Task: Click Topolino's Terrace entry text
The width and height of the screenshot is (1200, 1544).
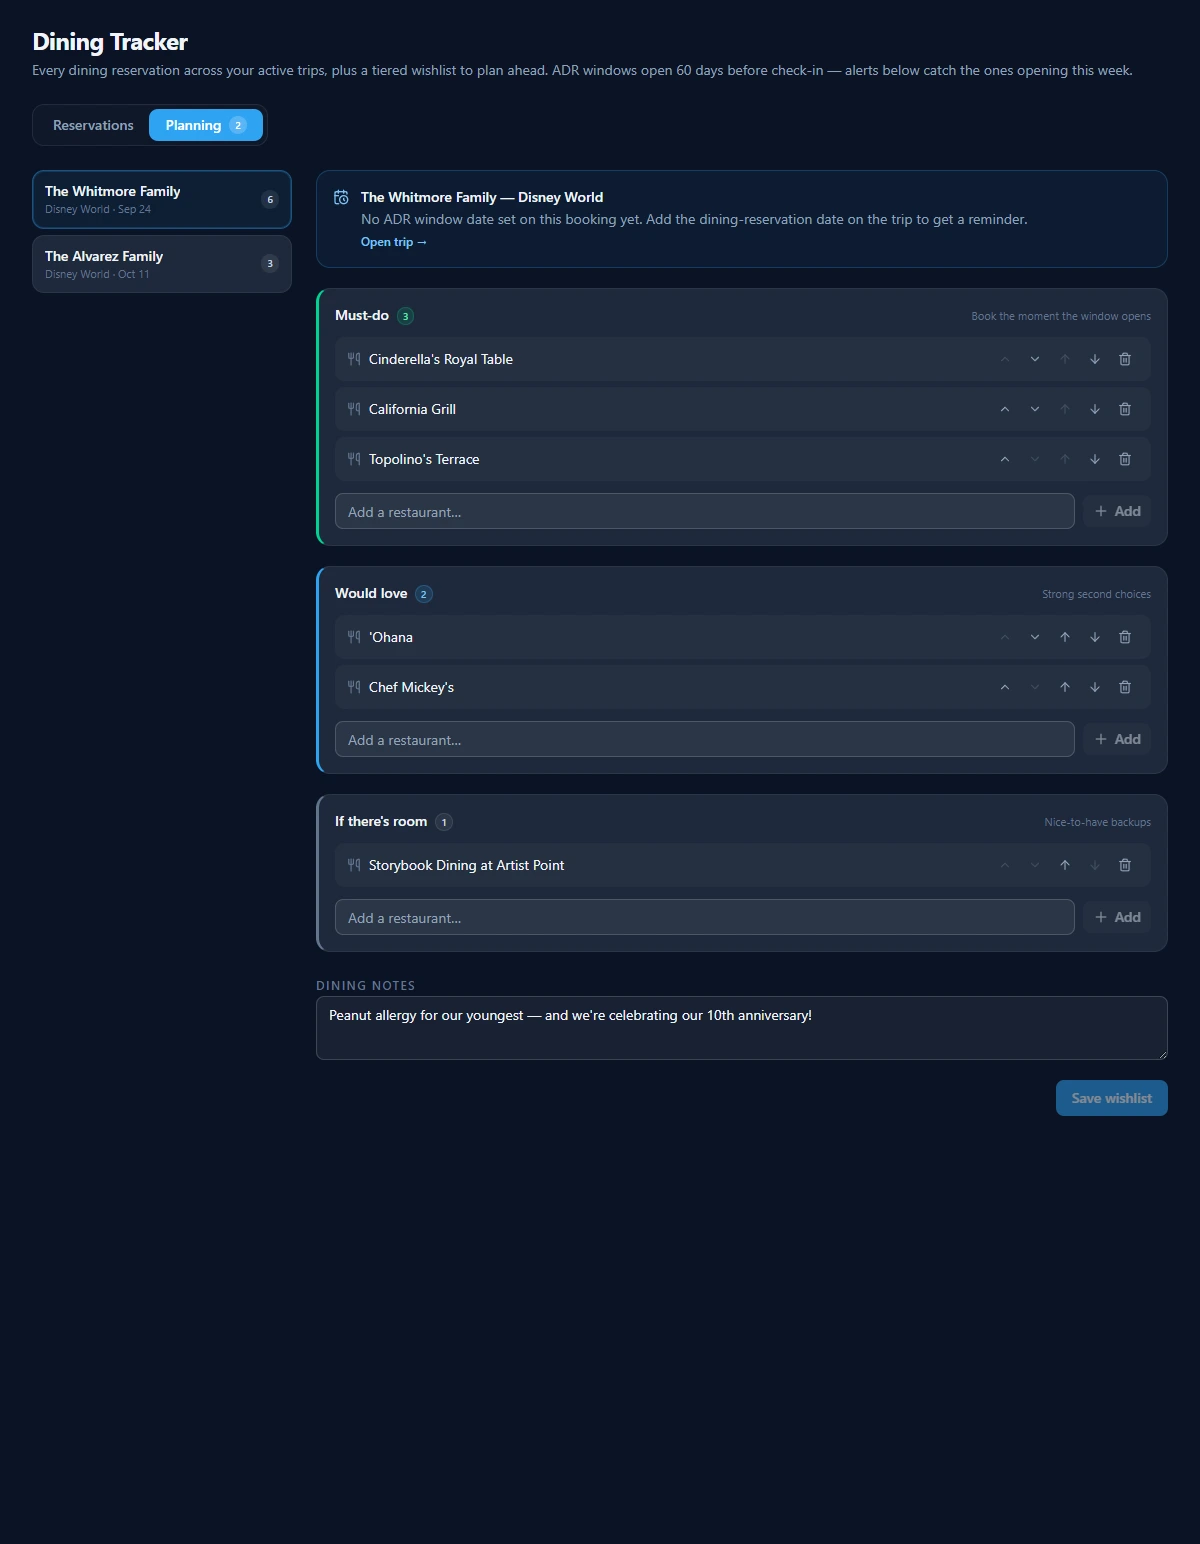Action: pos(424,459)
